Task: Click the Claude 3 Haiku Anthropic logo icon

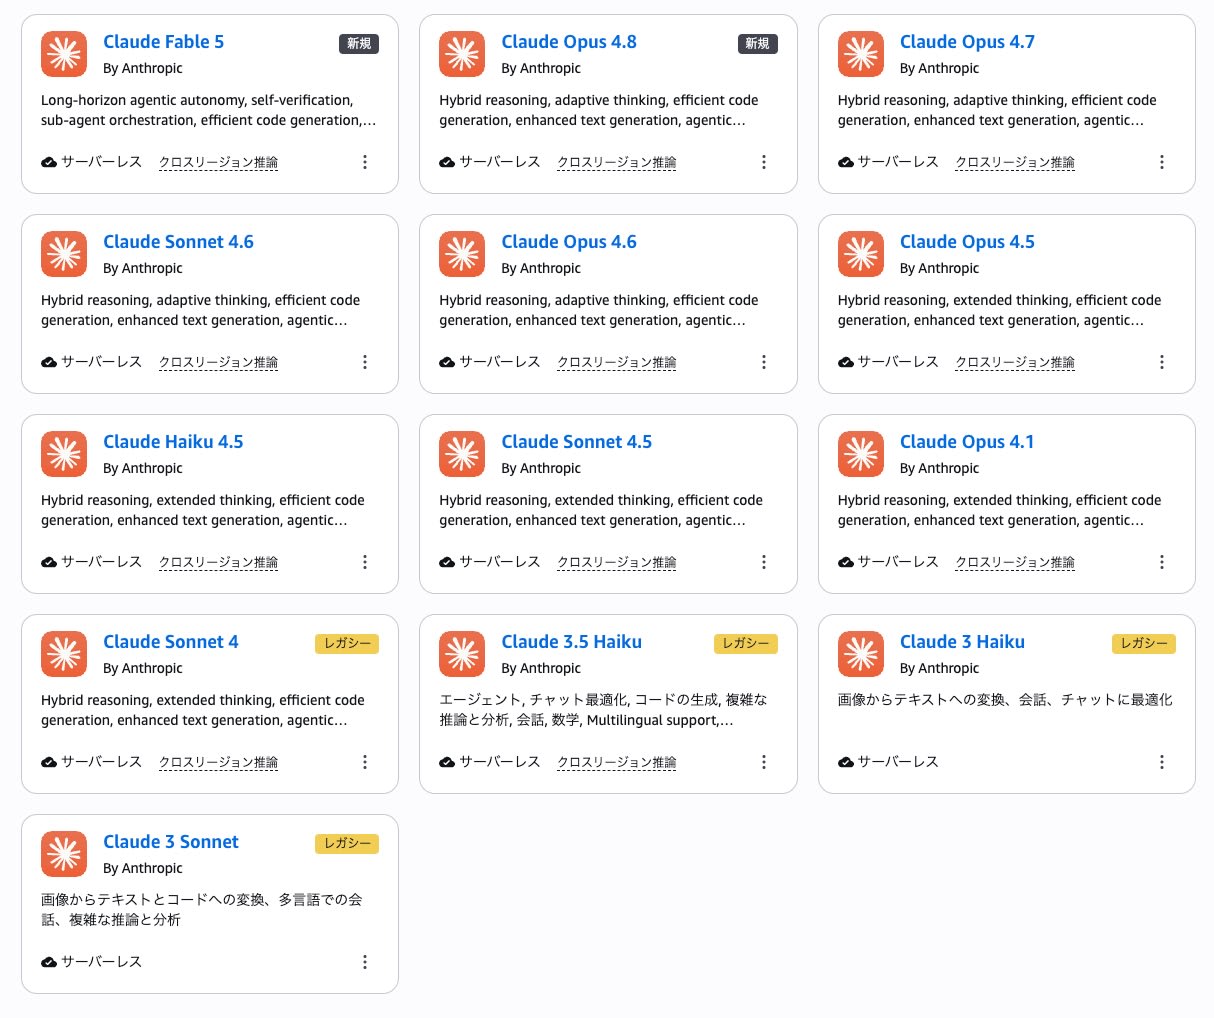Action: [x=861, y=654]
